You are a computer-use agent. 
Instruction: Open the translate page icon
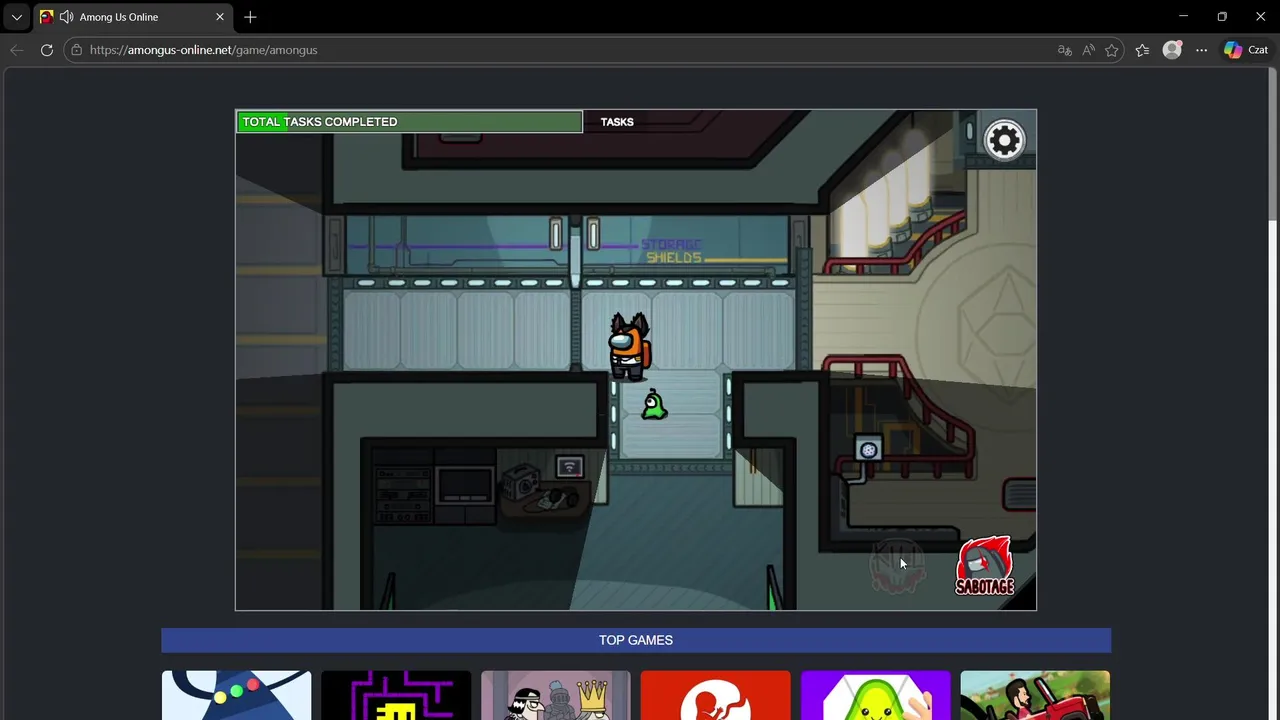[1065, 50]
